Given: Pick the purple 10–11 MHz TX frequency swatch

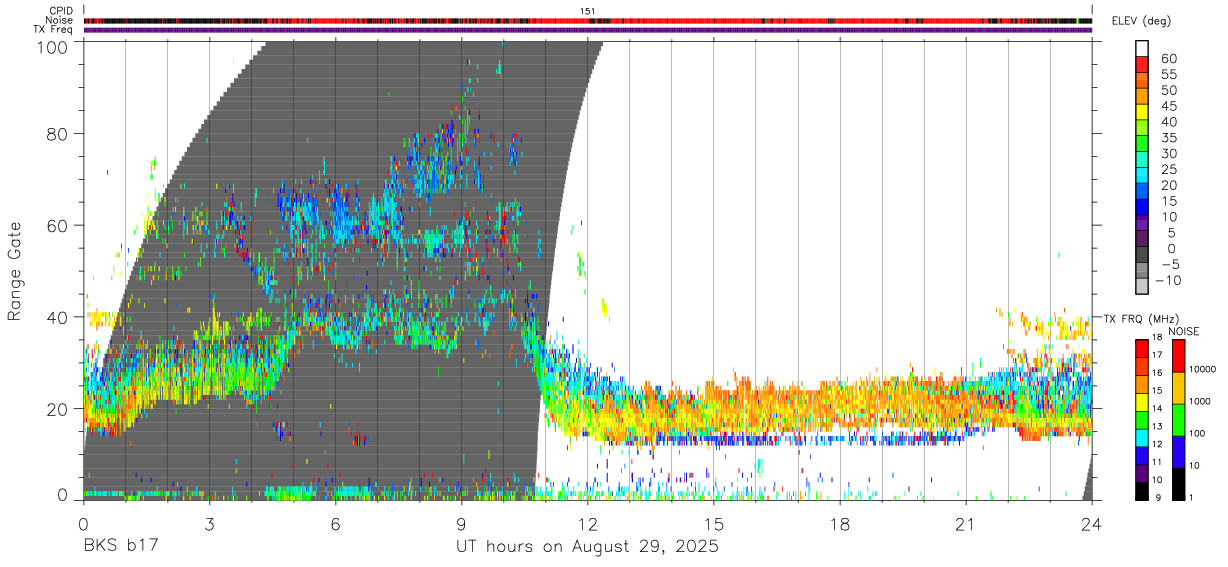Looking at the screenshot, I should [x=1142, y=472].
